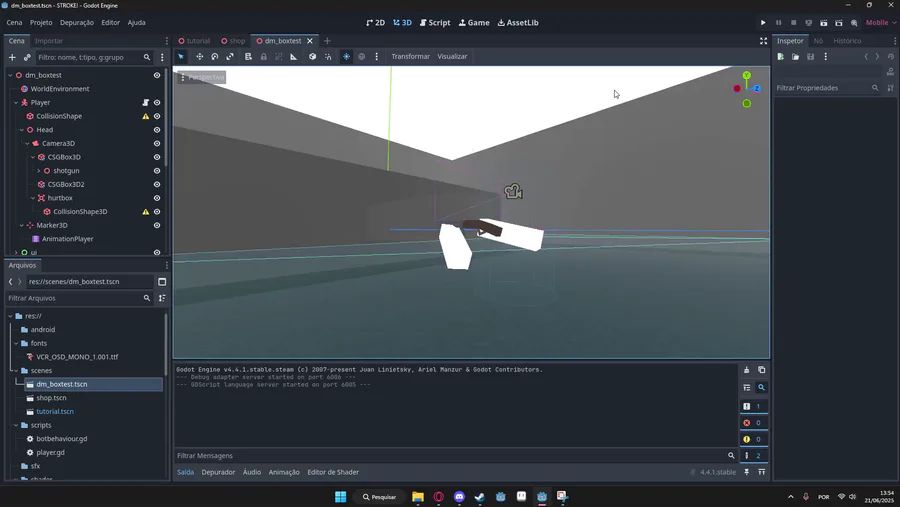Image resolution: width=900 pixels, height=507 pixels.
Task: Click the green Y axis gizmo handle
Action: [x=746, y=75]
